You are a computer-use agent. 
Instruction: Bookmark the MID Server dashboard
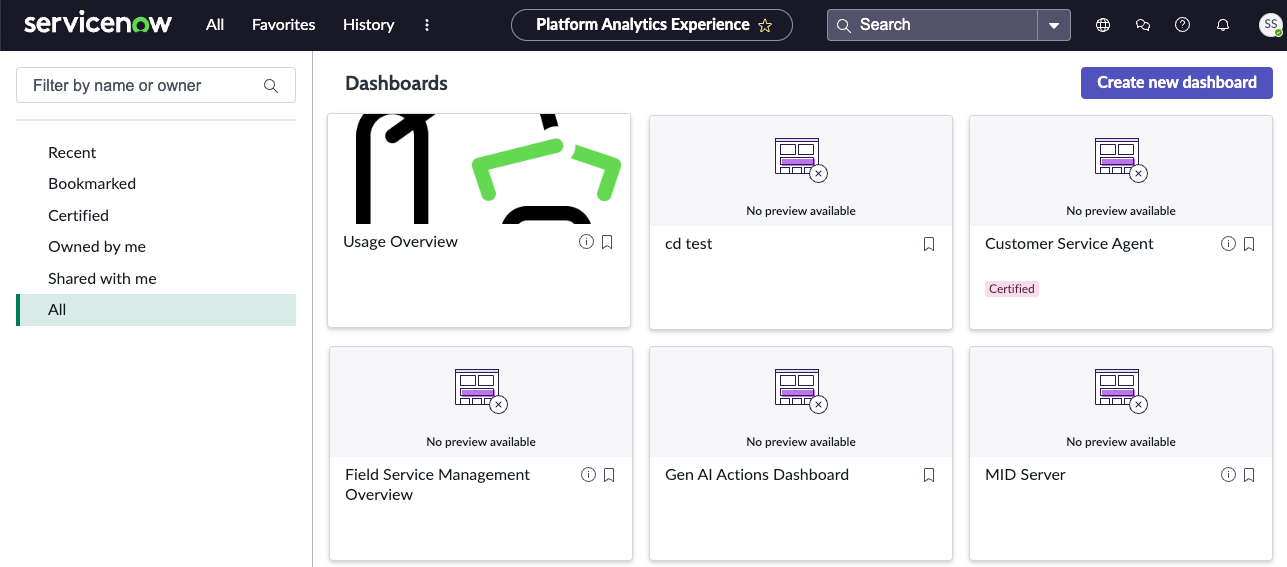tap(1249, 475)
